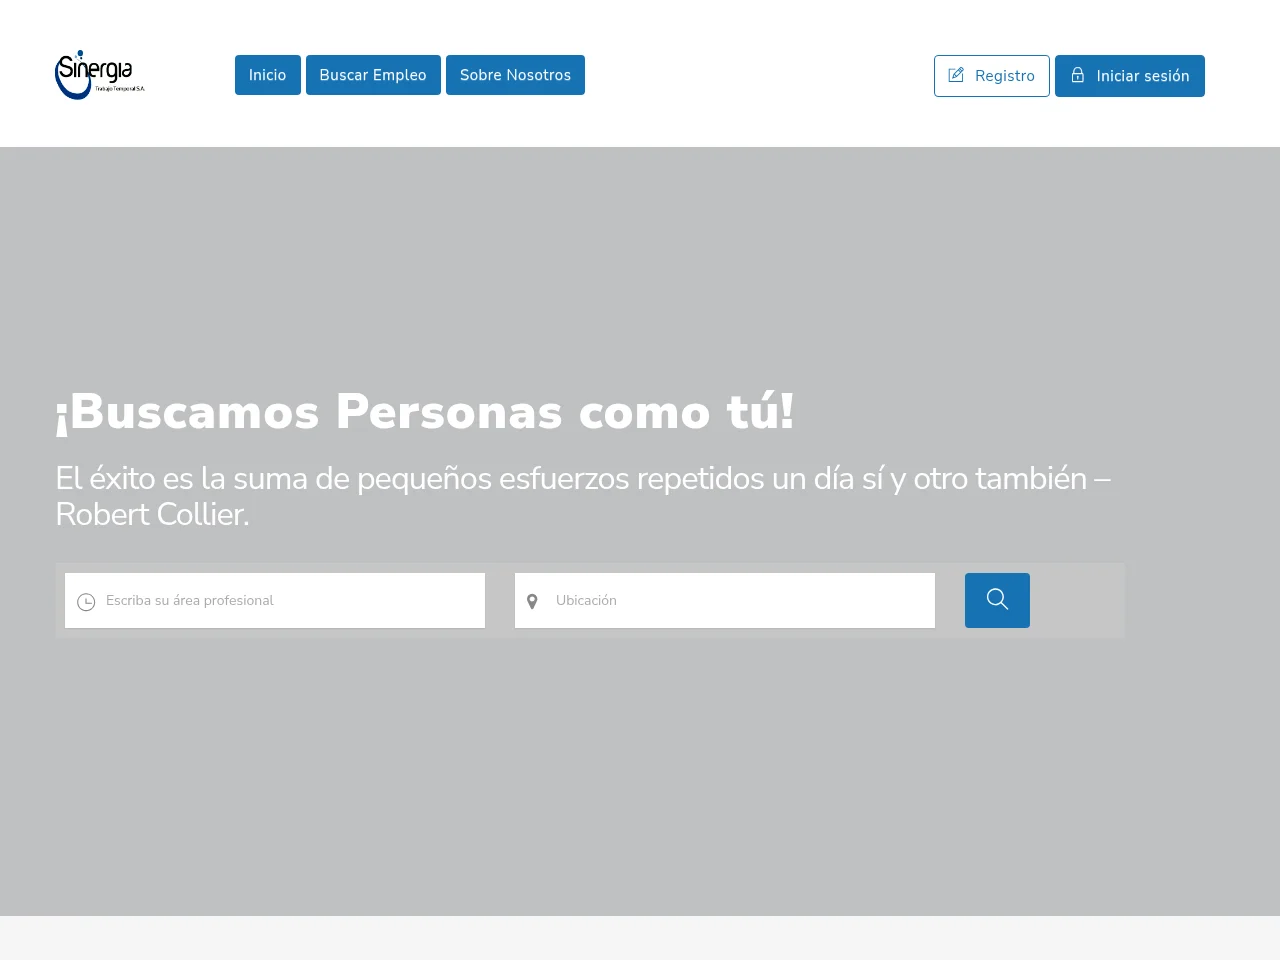Screen dimensions: 1280x960
Task: Click lock icon in Iniciar sesión button
Action: (x=1078, y=75)
